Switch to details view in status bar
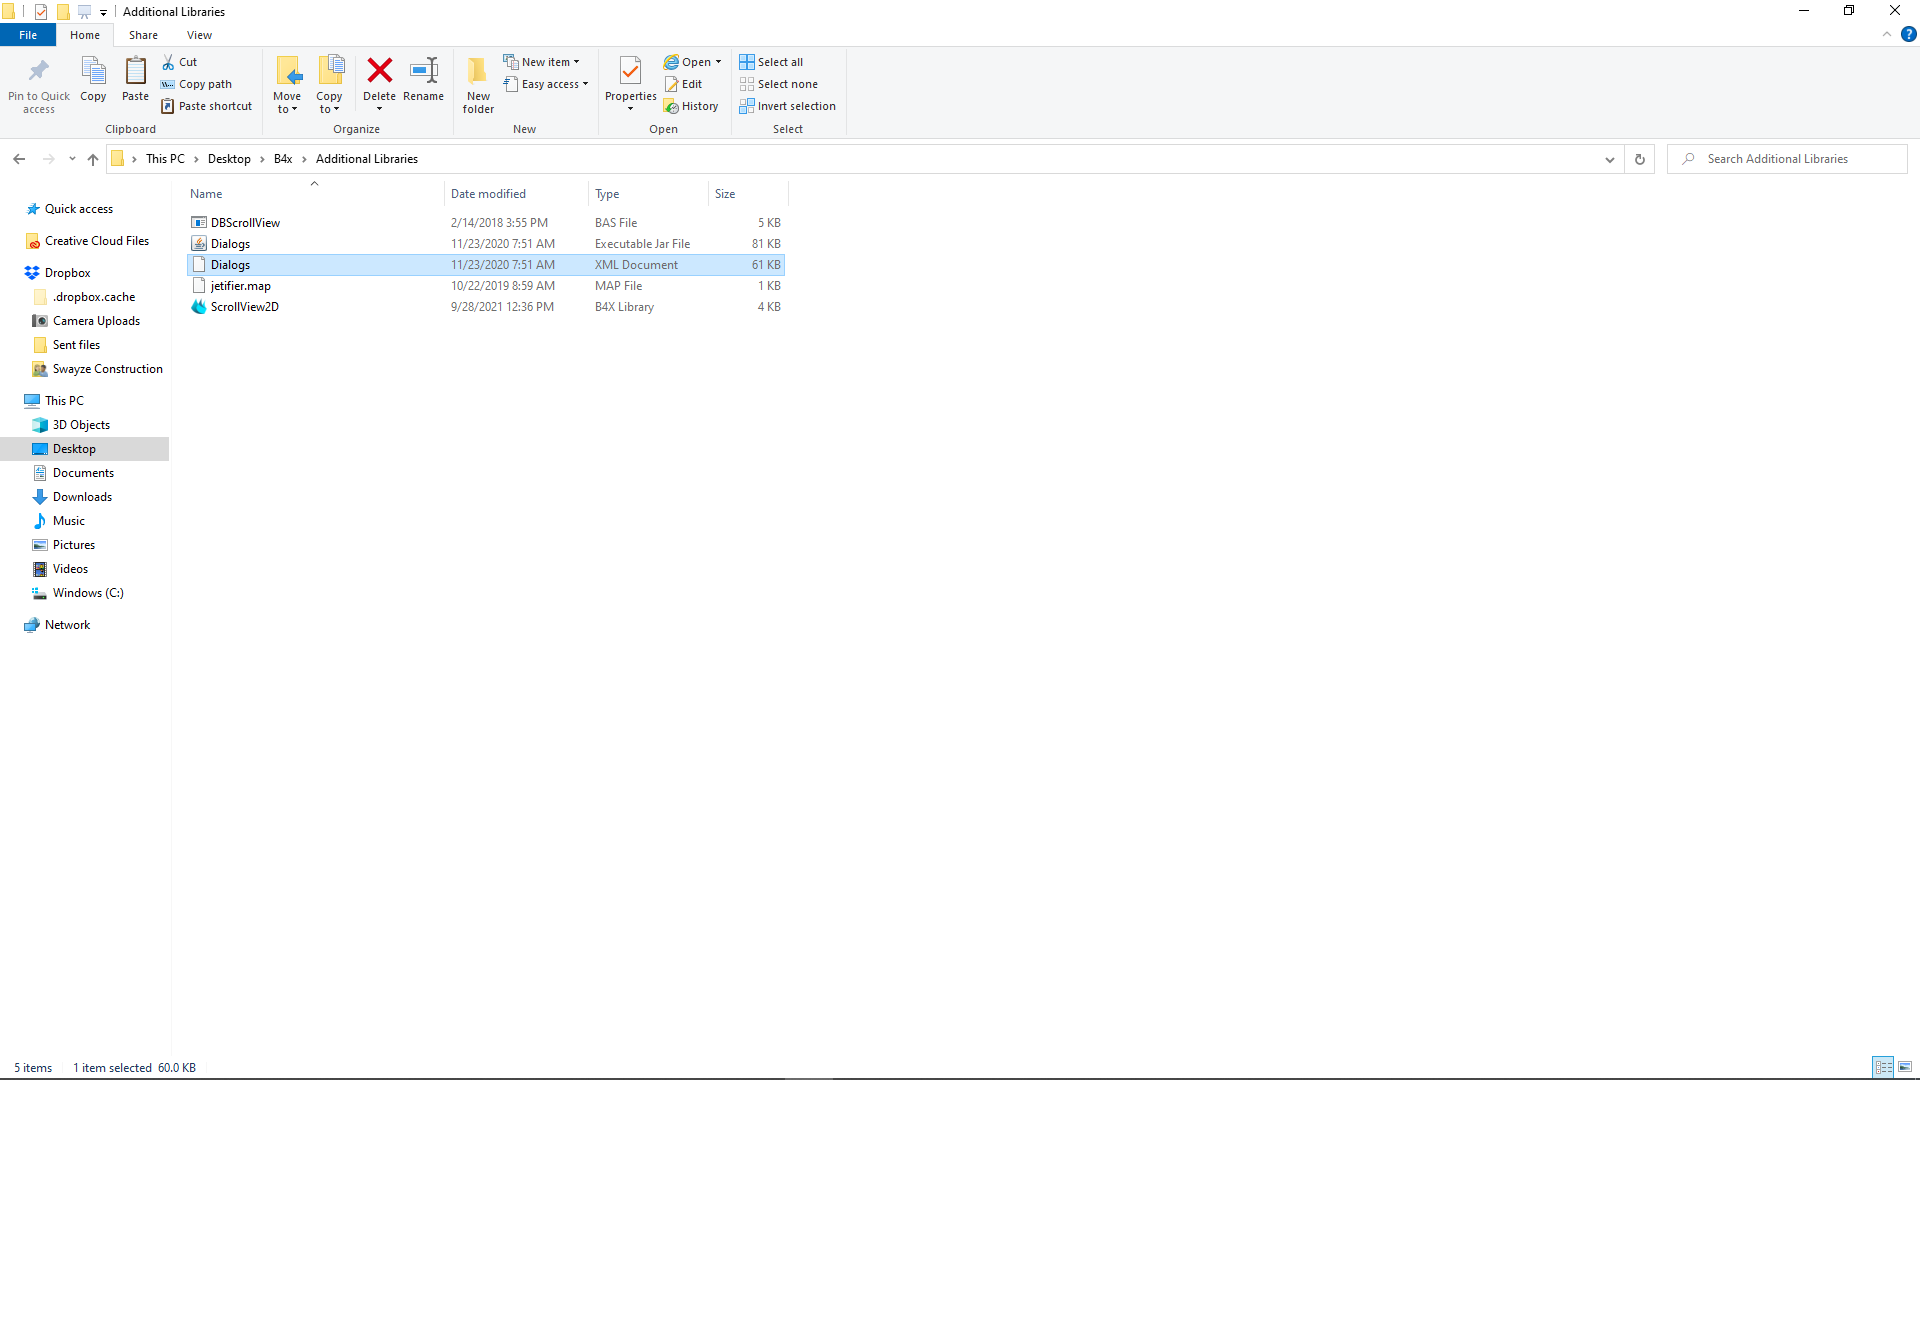Screen dimensions: 1920x1339 (1883, 1067)
